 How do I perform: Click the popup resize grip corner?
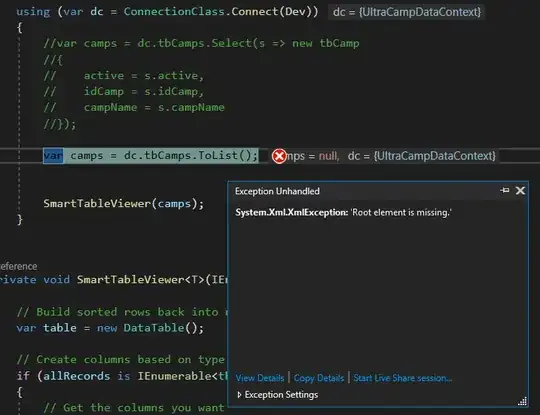click(x=522, y=402)
